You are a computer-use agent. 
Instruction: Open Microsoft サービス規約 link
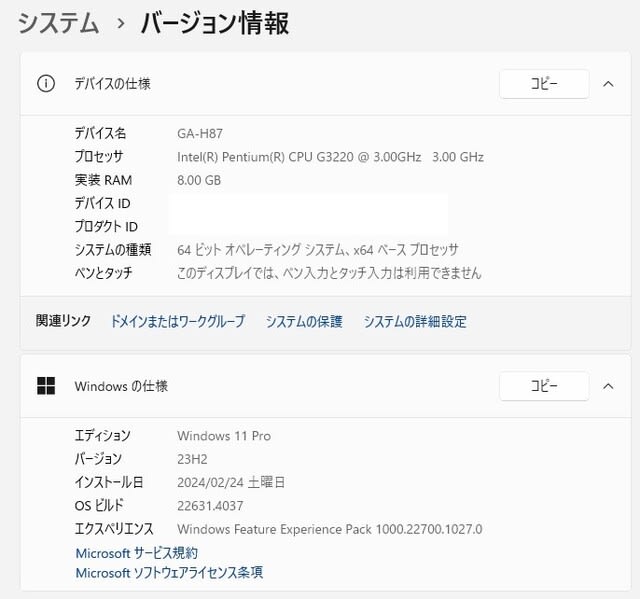click(x=137, y=553)
